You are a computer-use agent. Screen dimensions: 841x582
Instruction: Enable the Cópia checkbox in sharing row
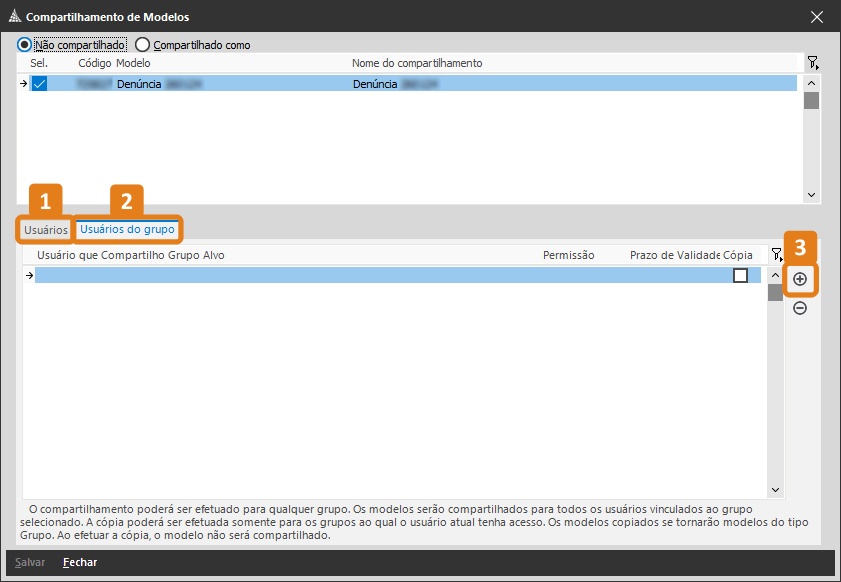pos(740,275)
